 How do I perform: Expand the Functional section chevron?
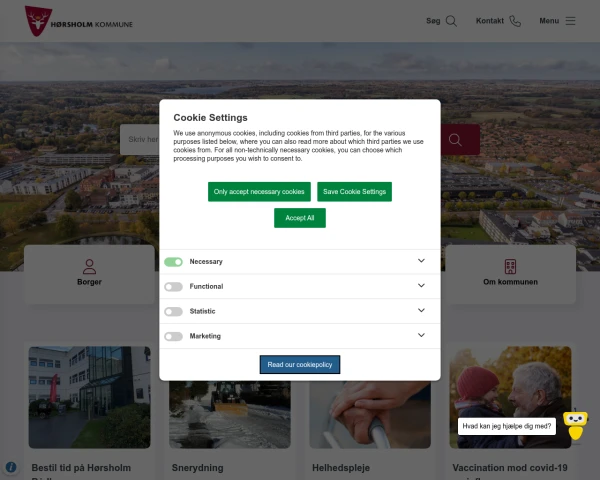click(x=421, y=286)
